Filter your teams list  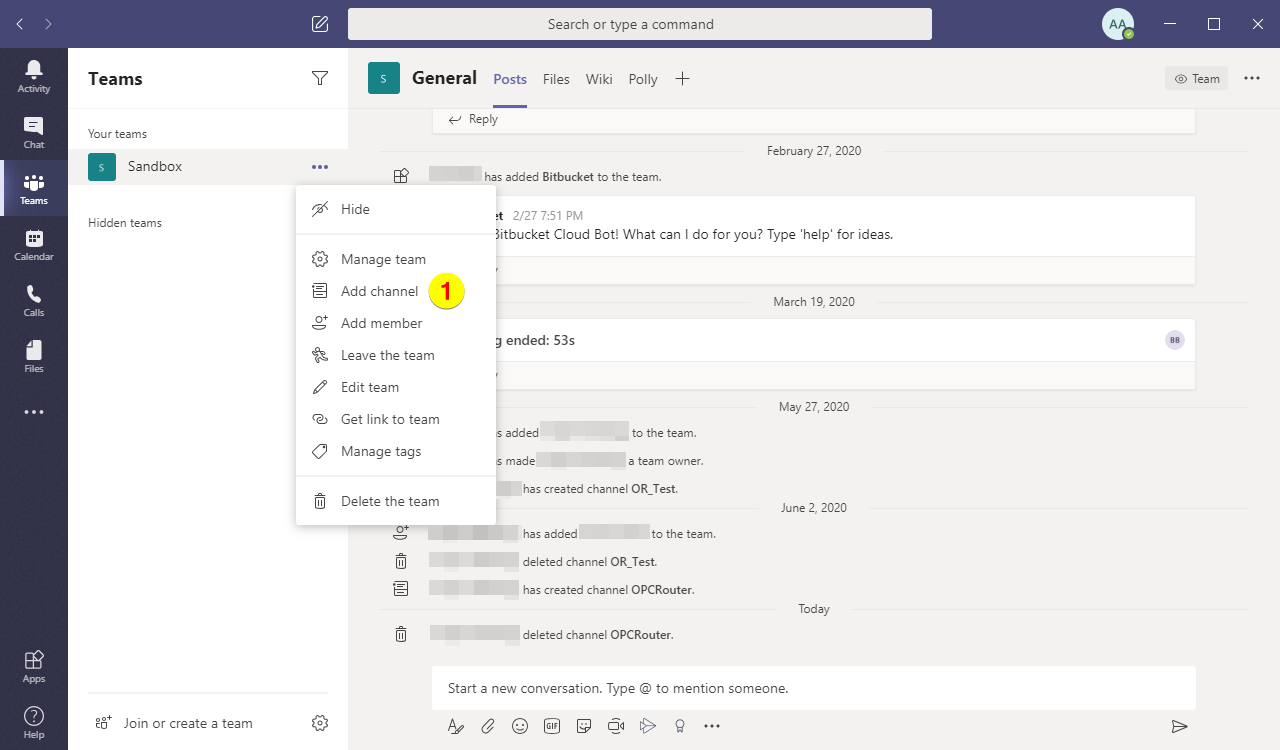coord(320,77)
